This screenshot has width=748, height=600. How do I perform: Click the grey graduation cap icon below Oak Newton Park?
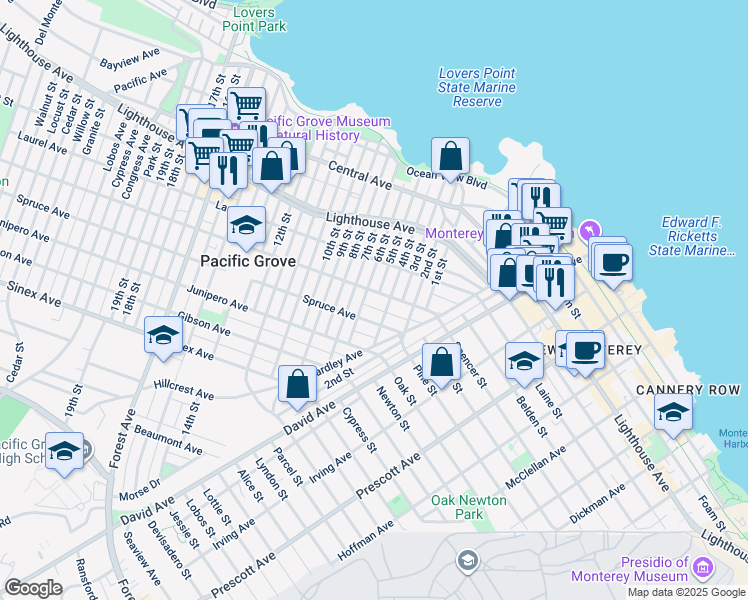(x=468, y=561)
